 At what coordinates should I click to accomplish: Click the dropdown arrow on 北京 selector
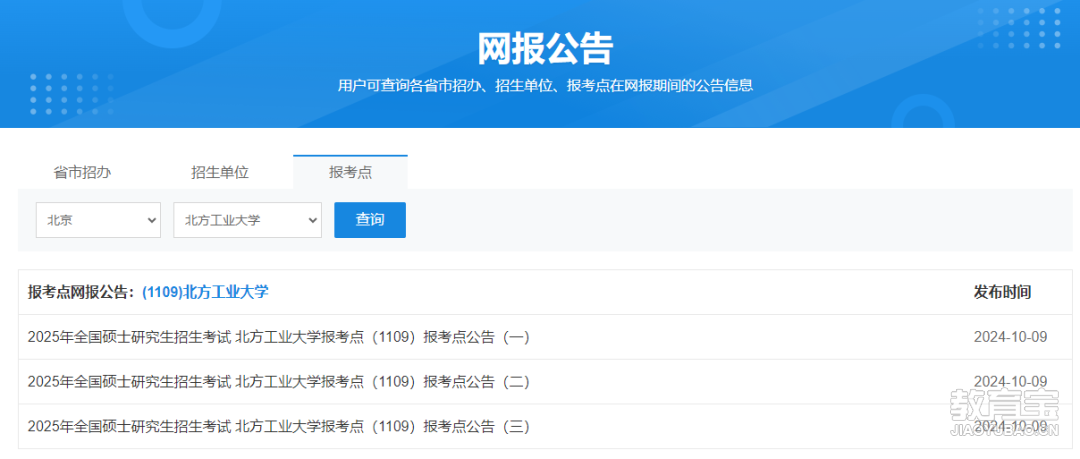pos(152,220)
